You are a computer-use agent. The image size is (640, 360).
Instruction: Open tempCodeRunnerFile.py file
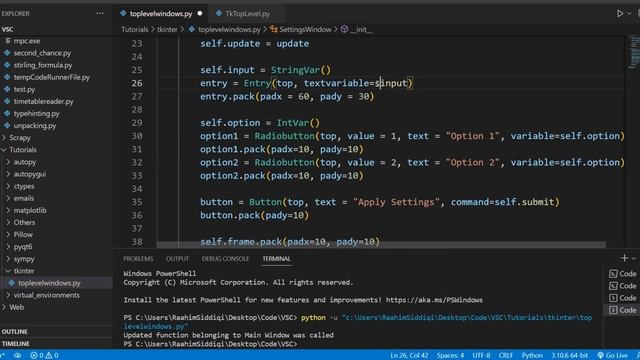click(51, 77)
